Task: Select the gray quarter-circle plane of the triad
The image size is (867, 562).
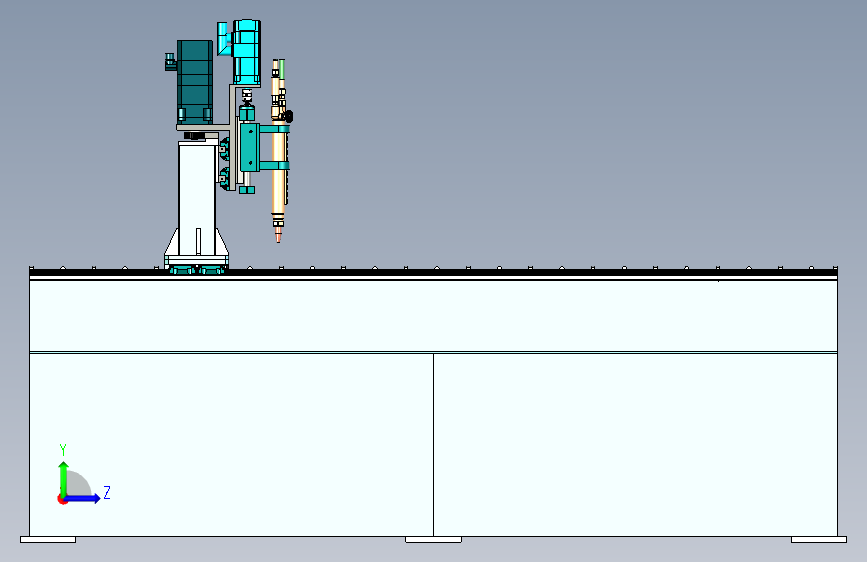Action: [77, 484]
